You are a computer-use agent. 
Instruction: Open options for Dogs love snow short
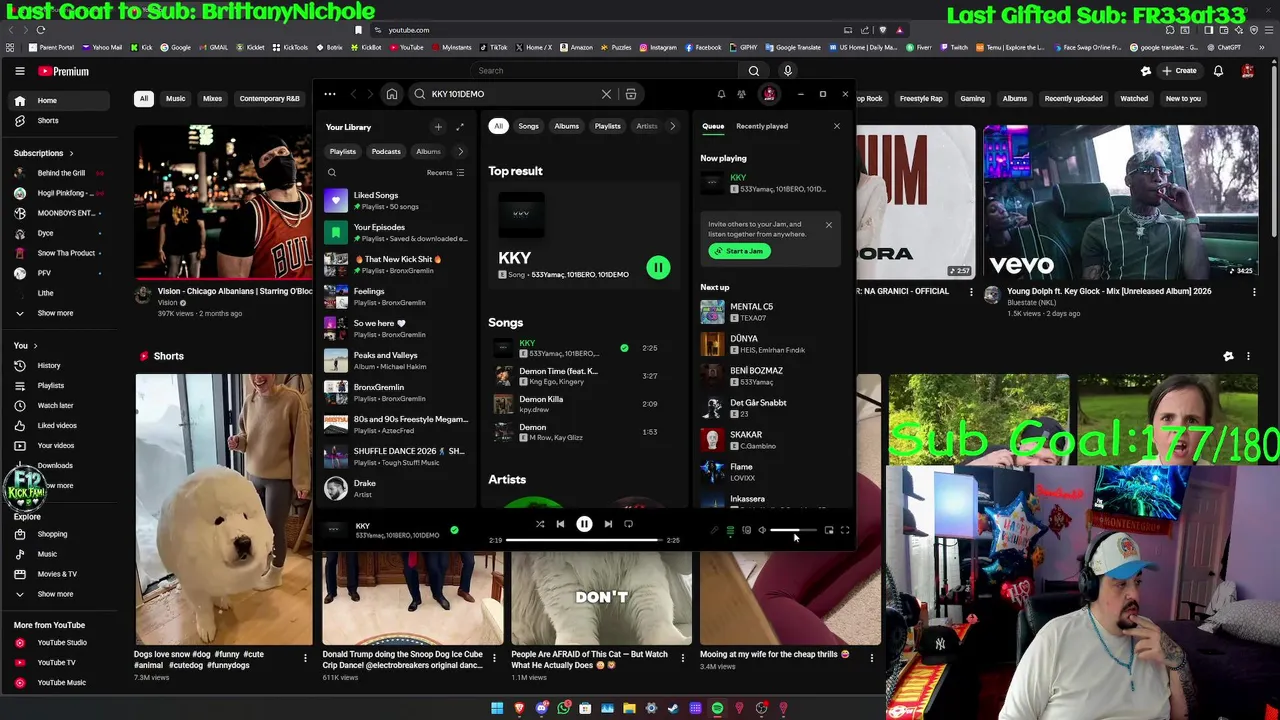click(305, 658)
